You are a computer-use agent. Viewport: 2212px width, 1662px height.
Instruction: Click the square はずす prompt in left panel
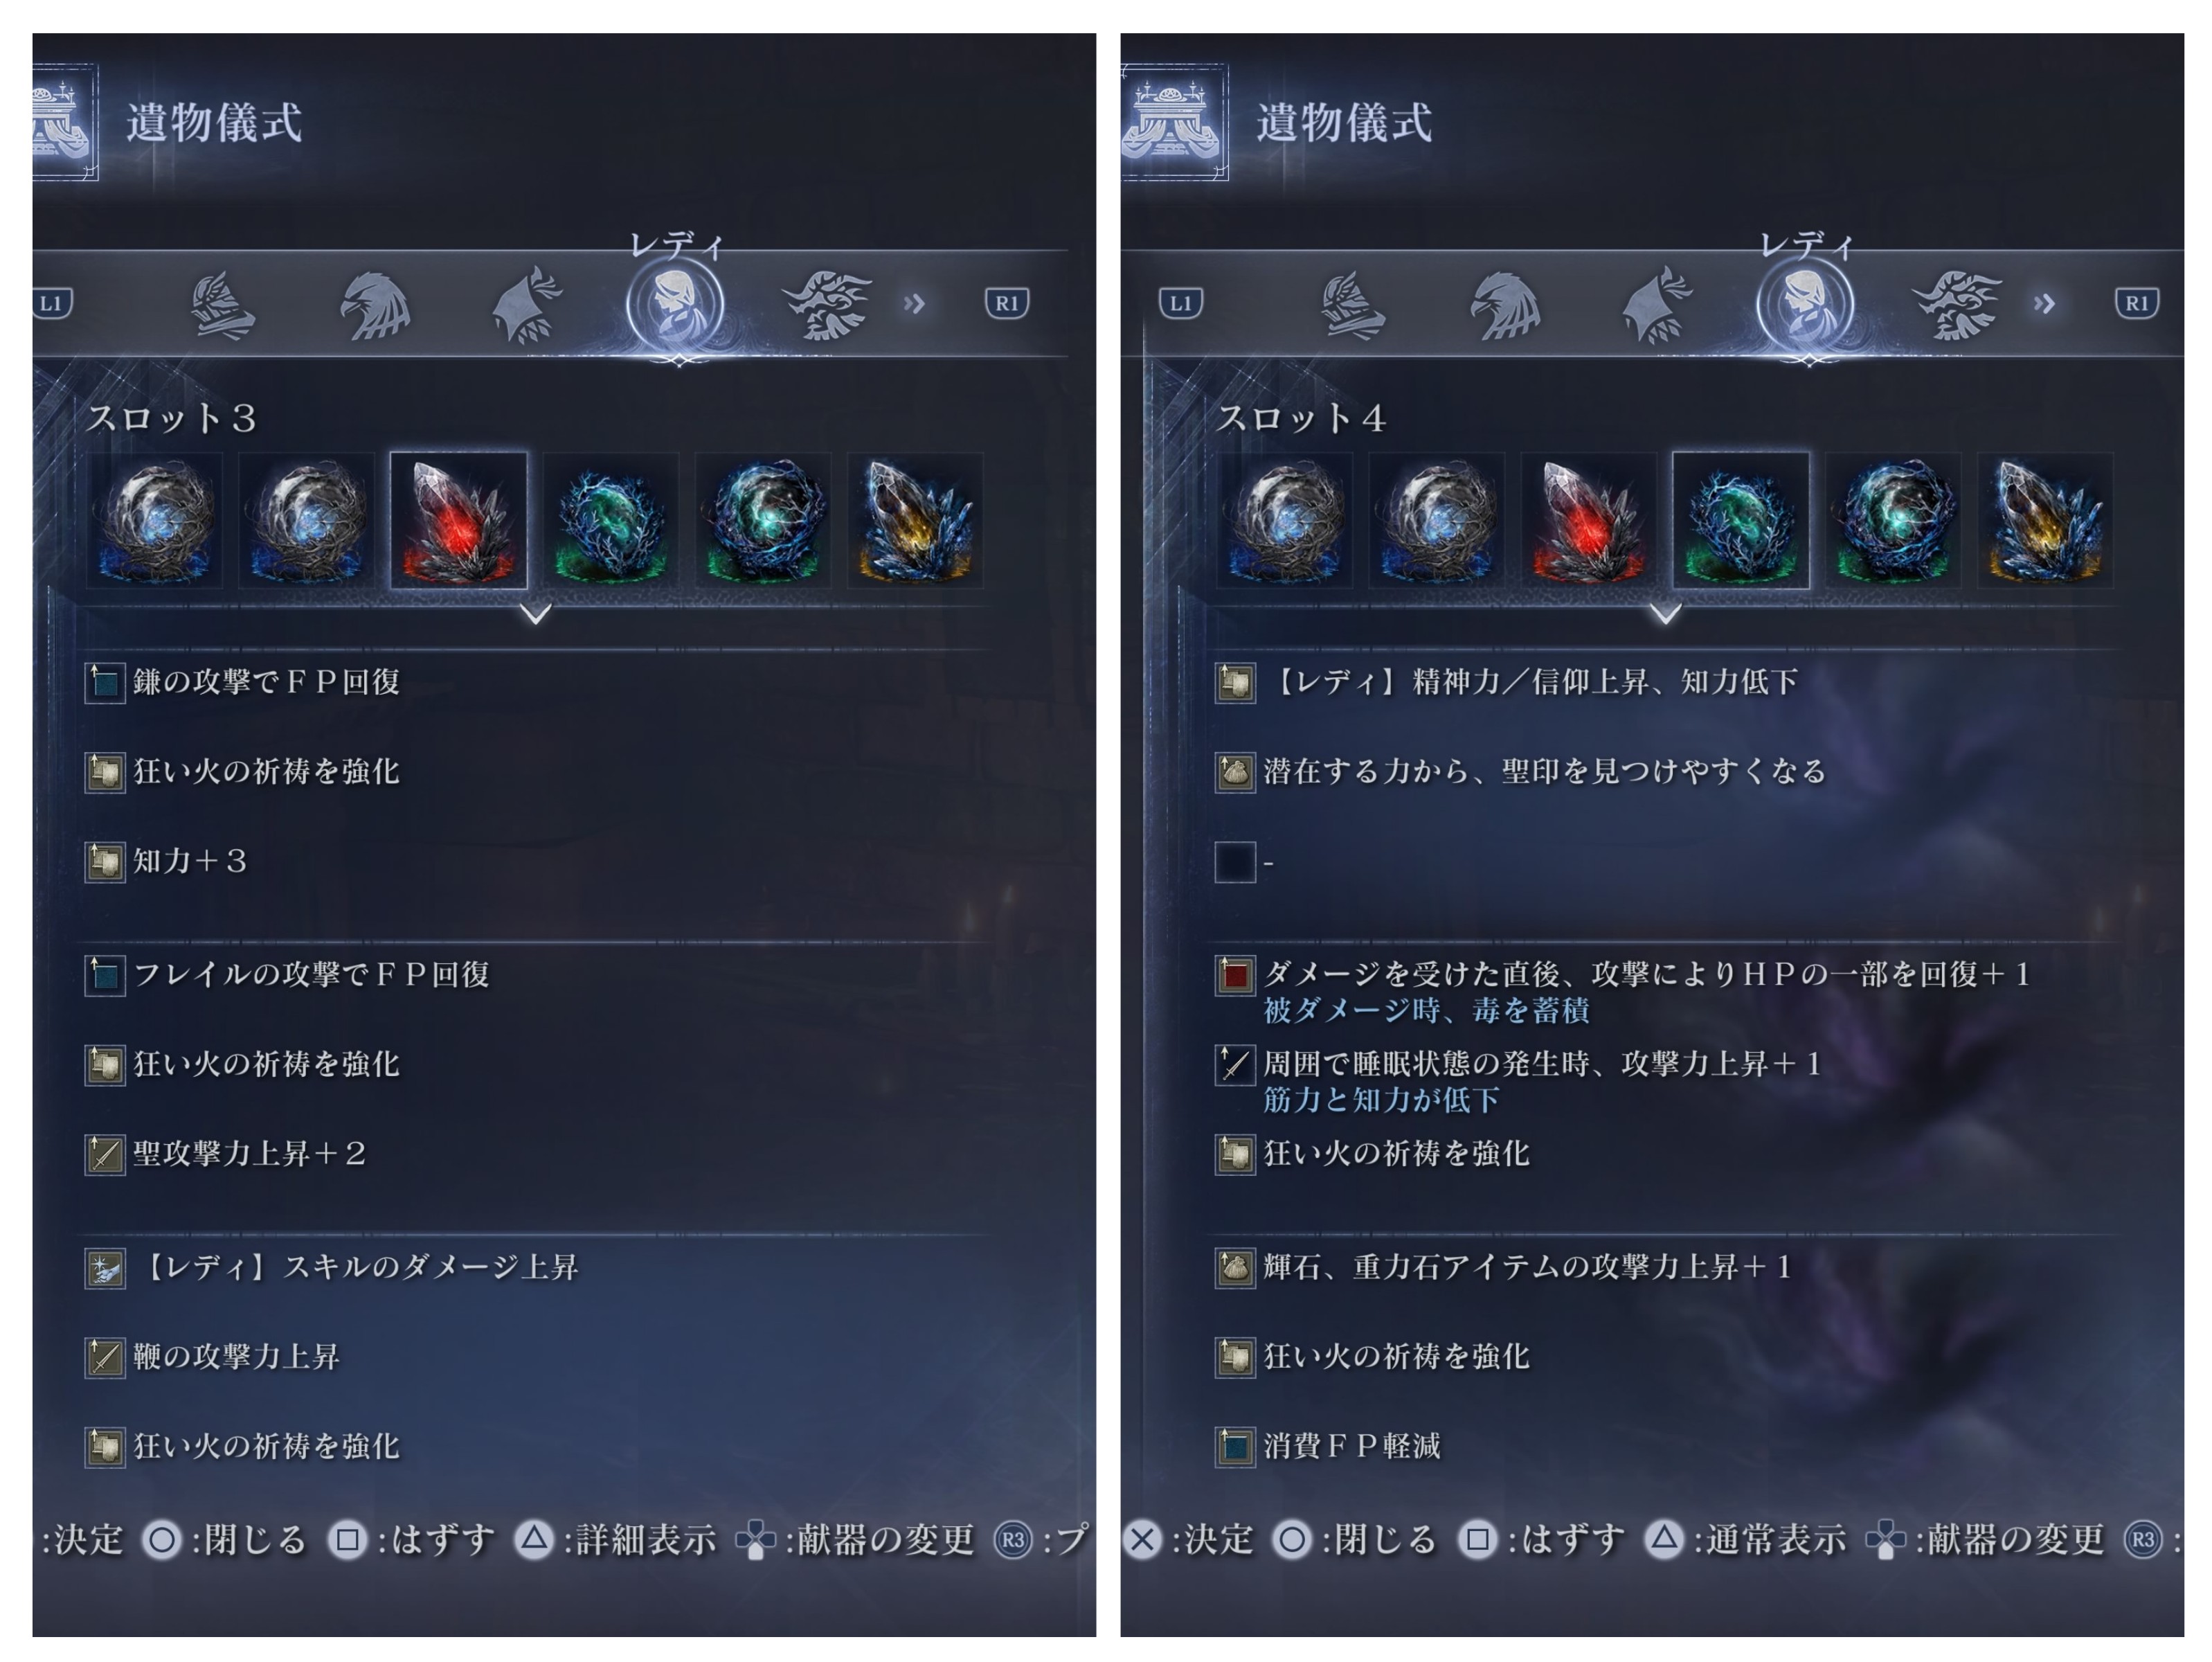pos(411,1539)
